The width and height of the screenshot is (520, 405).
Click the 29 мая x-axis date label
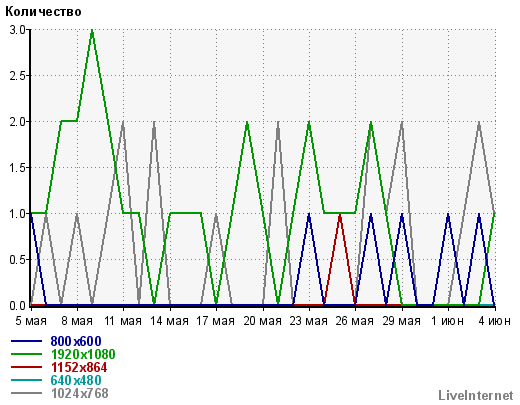pos(401,321)
